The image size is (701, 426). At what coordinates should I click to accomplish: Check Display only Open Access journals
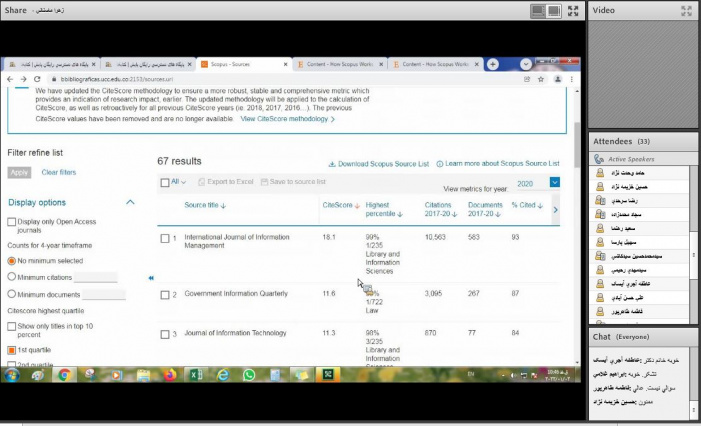pyautogui.click(x=12, y=222)
